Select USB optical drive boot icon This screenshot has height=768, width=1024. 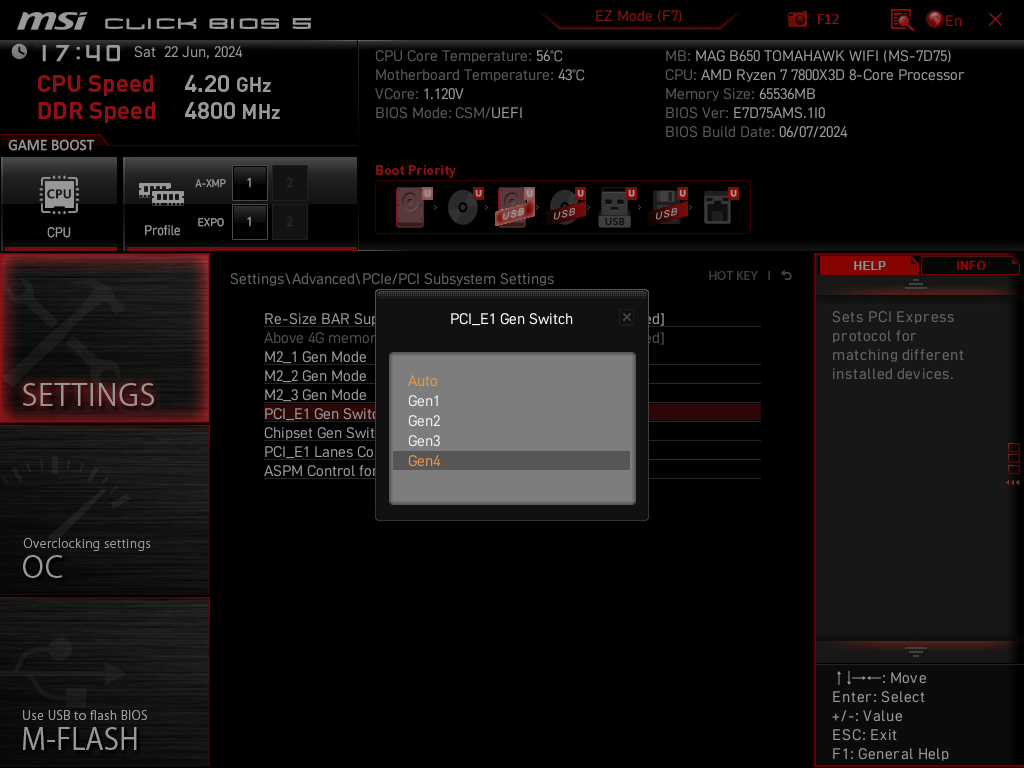(566, 206)
